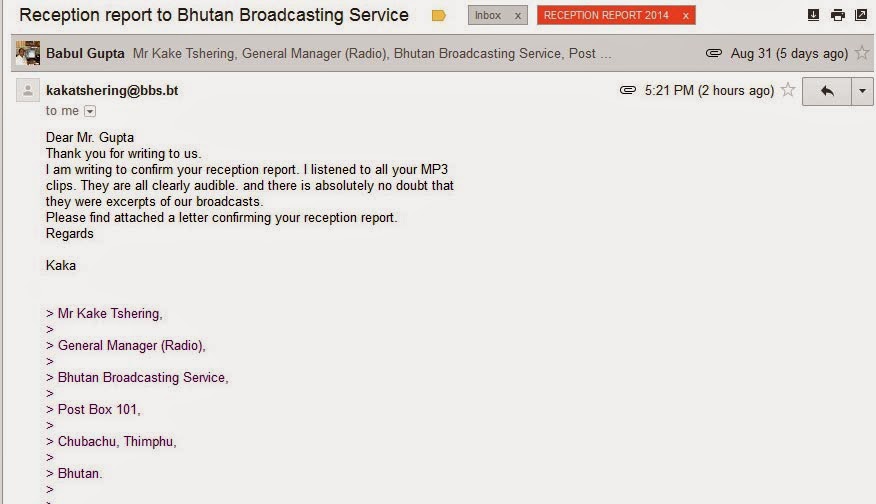Click the download/save icon at top right
The image size is (876, 504).
(813, 15)
